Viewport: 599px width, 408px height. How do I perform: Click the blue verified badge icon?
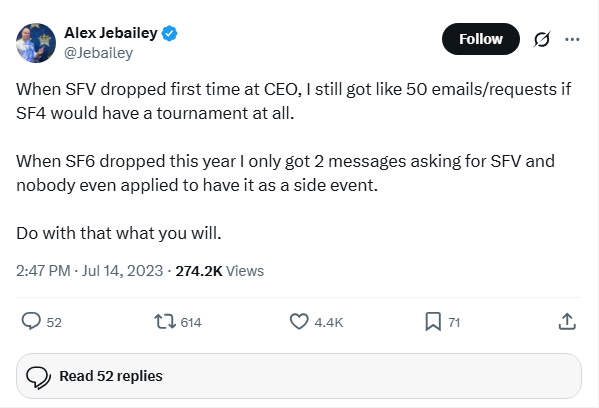coord(169,34)
